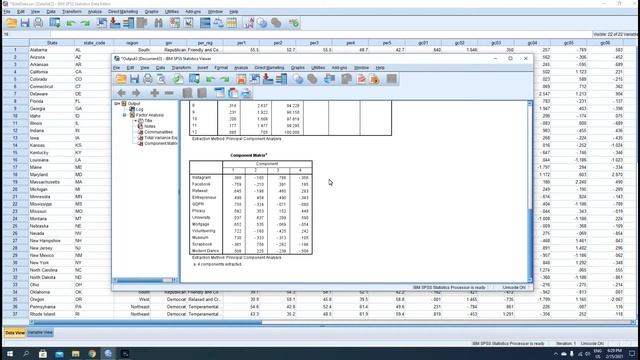
Task: Open Graphs menu in Data Editor
Action: point(151,12)
